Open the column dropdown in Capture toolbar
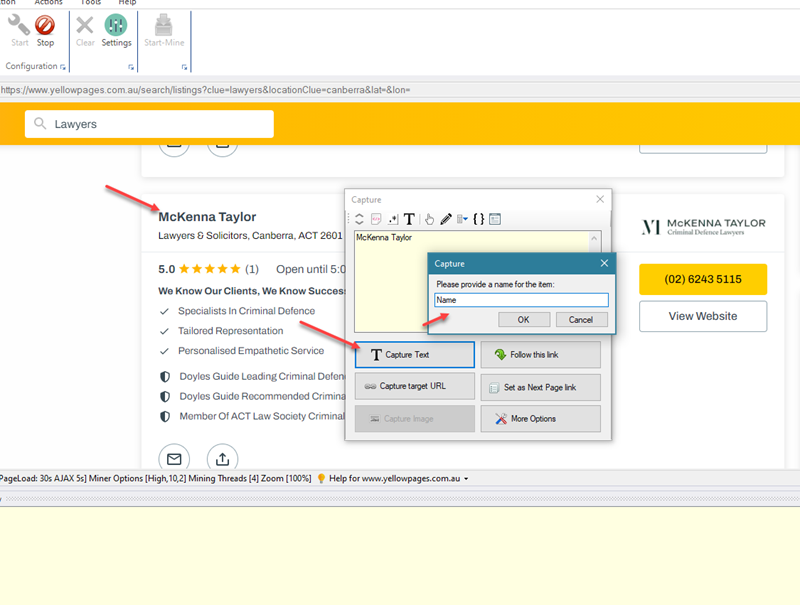The height and width of the screenshot is (605, 800). pyautogui.click(x=462, y=219)
